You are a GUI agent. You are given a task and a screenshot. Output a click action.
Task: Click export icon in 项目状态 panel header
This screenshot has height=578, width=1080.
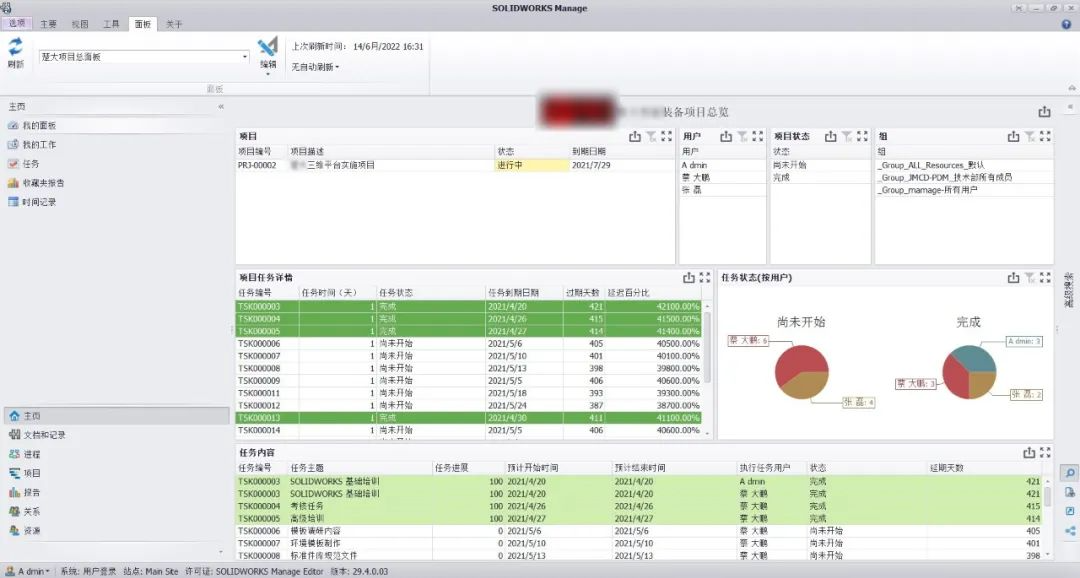click(831, 136)
